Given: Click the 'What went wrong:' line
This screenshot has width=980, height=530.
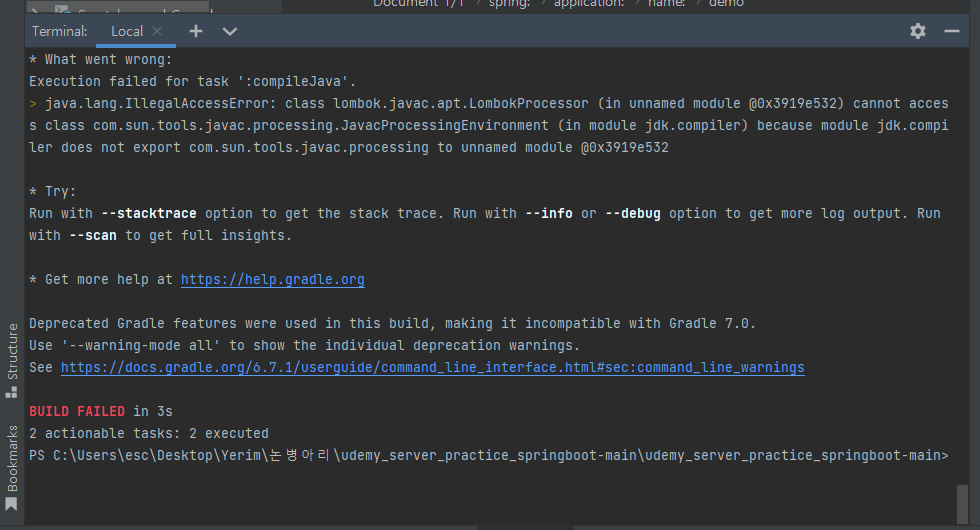Looking at the screenshot, I should point(101,59).
